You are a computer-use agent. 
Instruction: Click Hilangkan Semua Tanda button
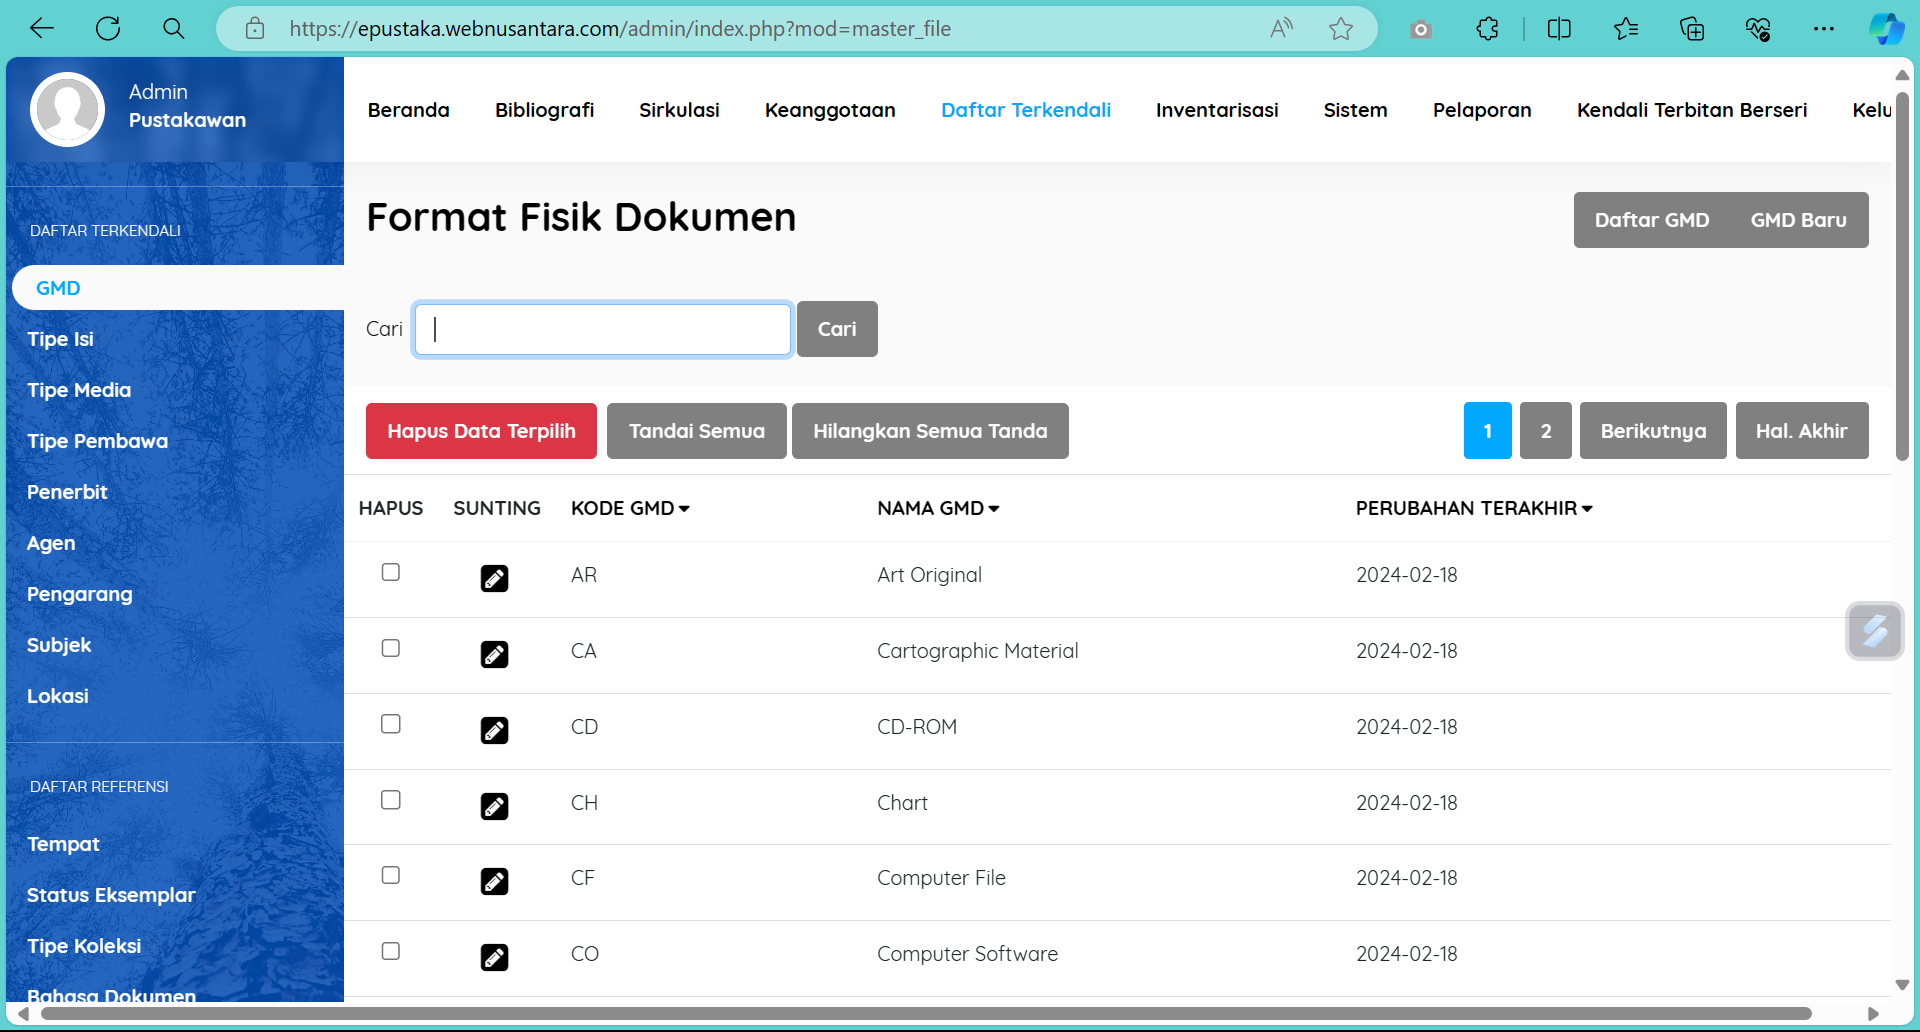[930, 431]
